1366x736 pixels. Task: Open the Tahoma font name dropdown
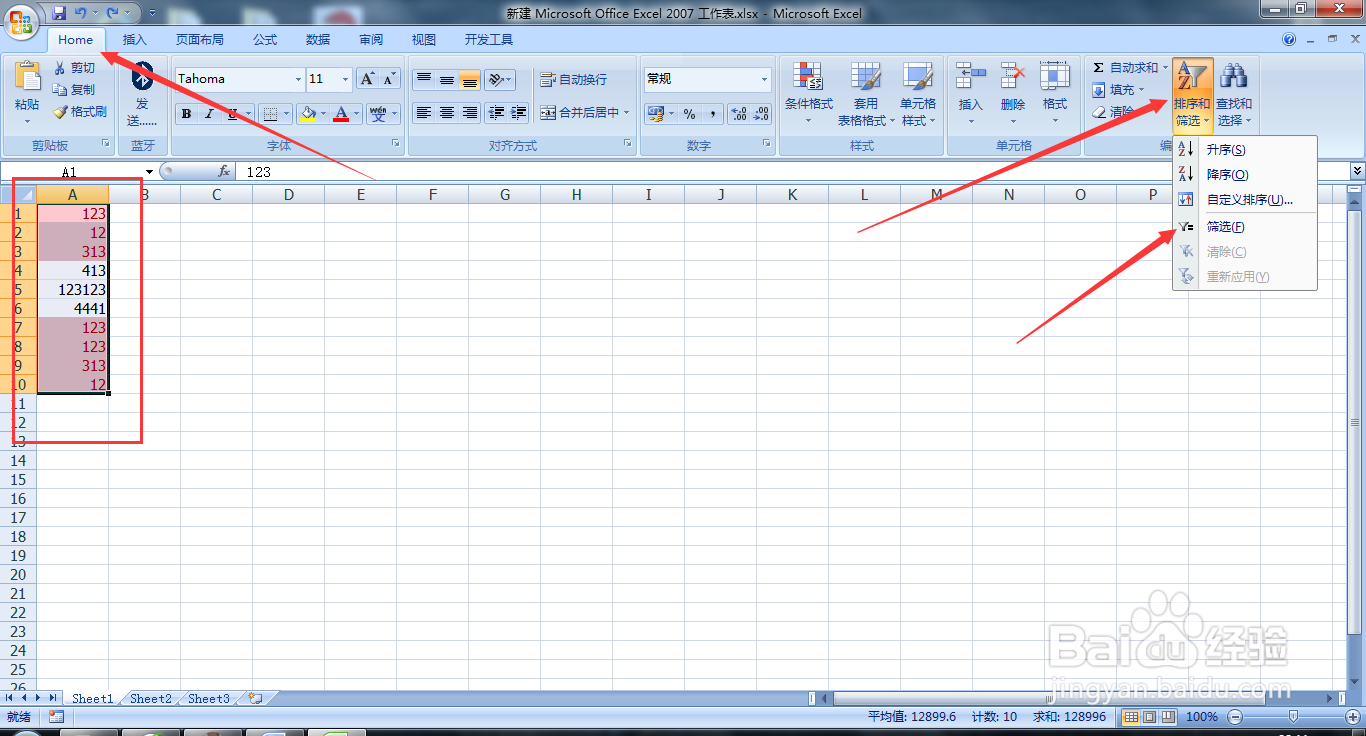tap(298, 79)
